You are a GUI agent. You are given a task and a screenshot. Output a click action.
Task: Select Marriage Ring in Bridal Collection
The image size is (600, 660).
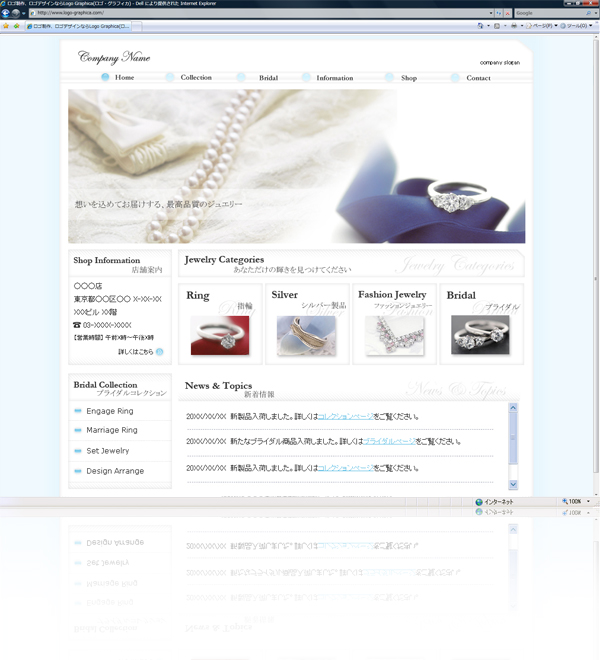(x=112, y=430)
